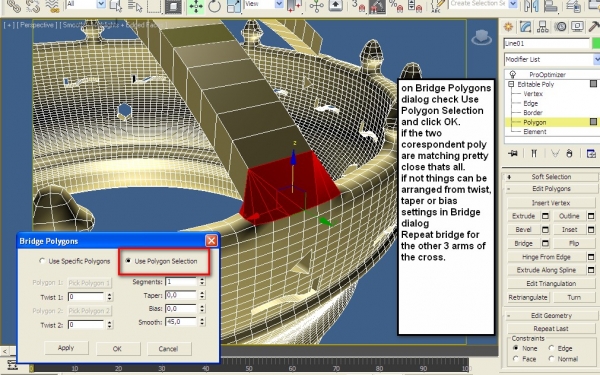The height and width of the screenshot is (375, 600).
Task: Open the Modifier List dropdown
Action: [551, 59]
